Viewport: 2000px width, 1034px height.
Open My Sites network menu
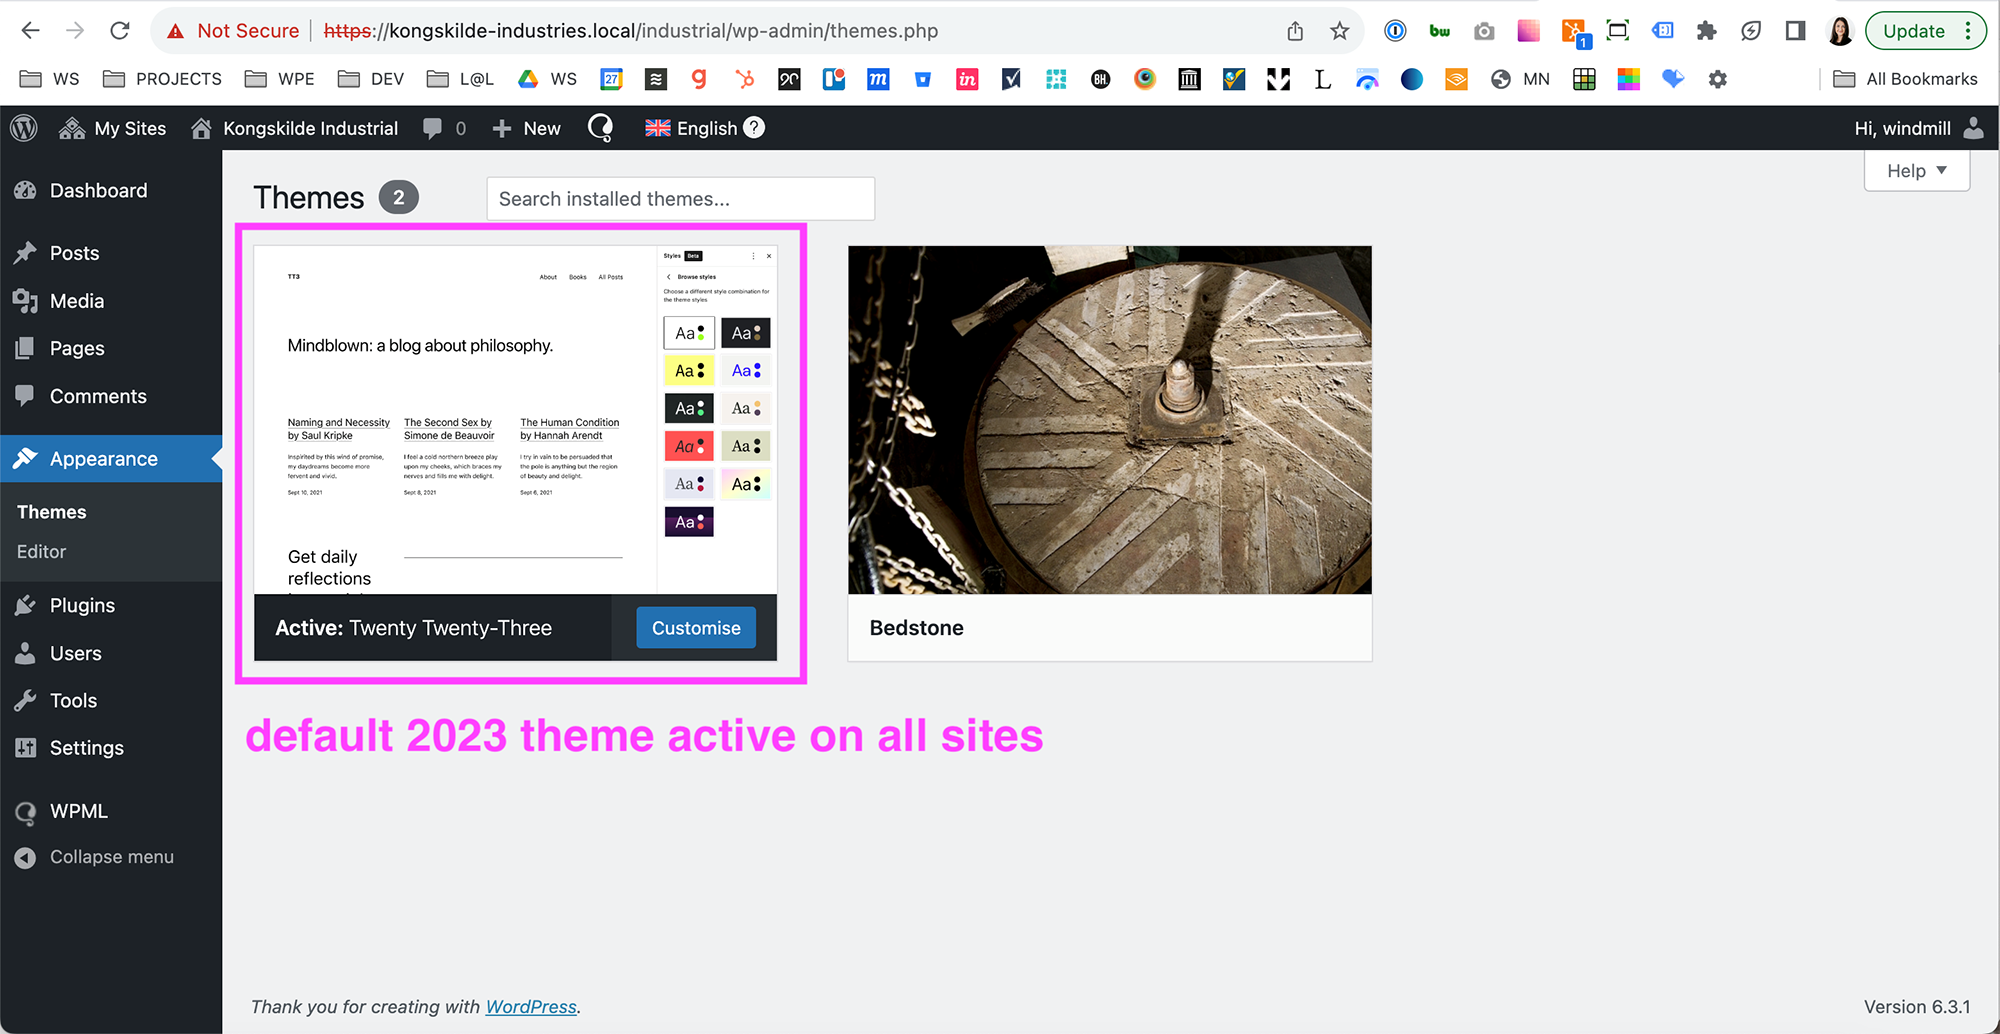coord(112,128)
